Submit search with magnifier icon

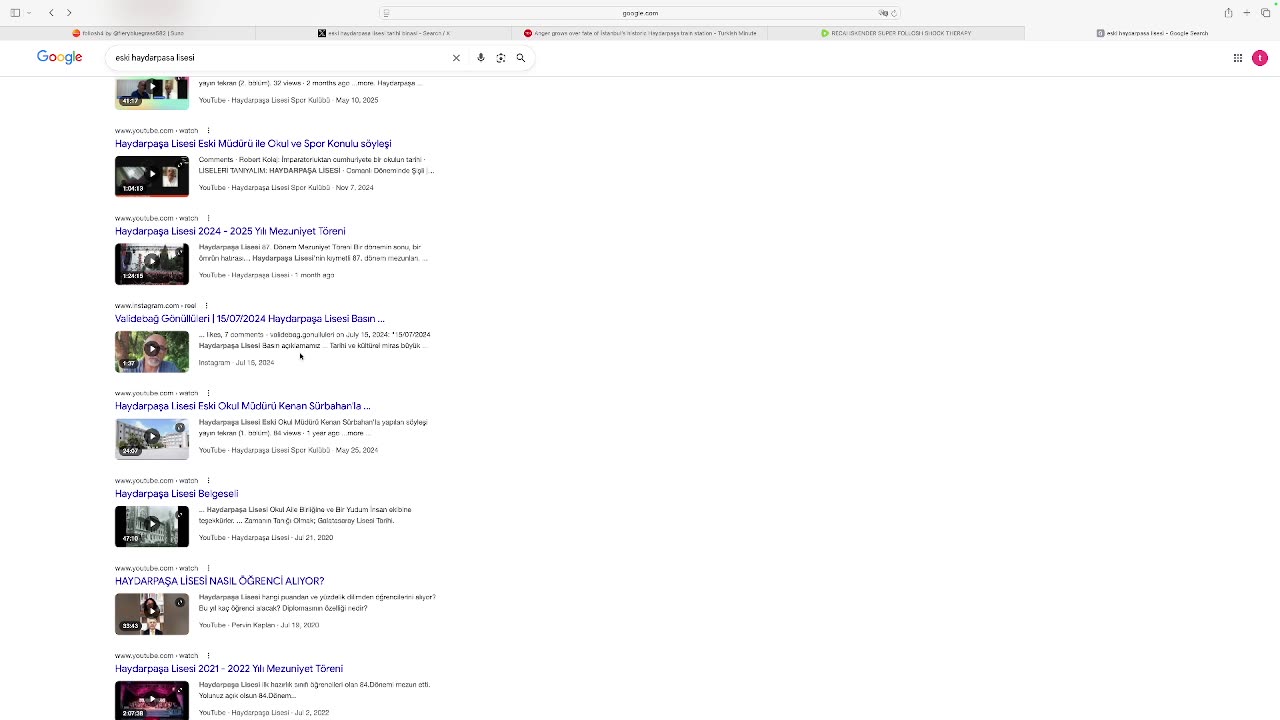pyautogui.click(x=521, y=58)
